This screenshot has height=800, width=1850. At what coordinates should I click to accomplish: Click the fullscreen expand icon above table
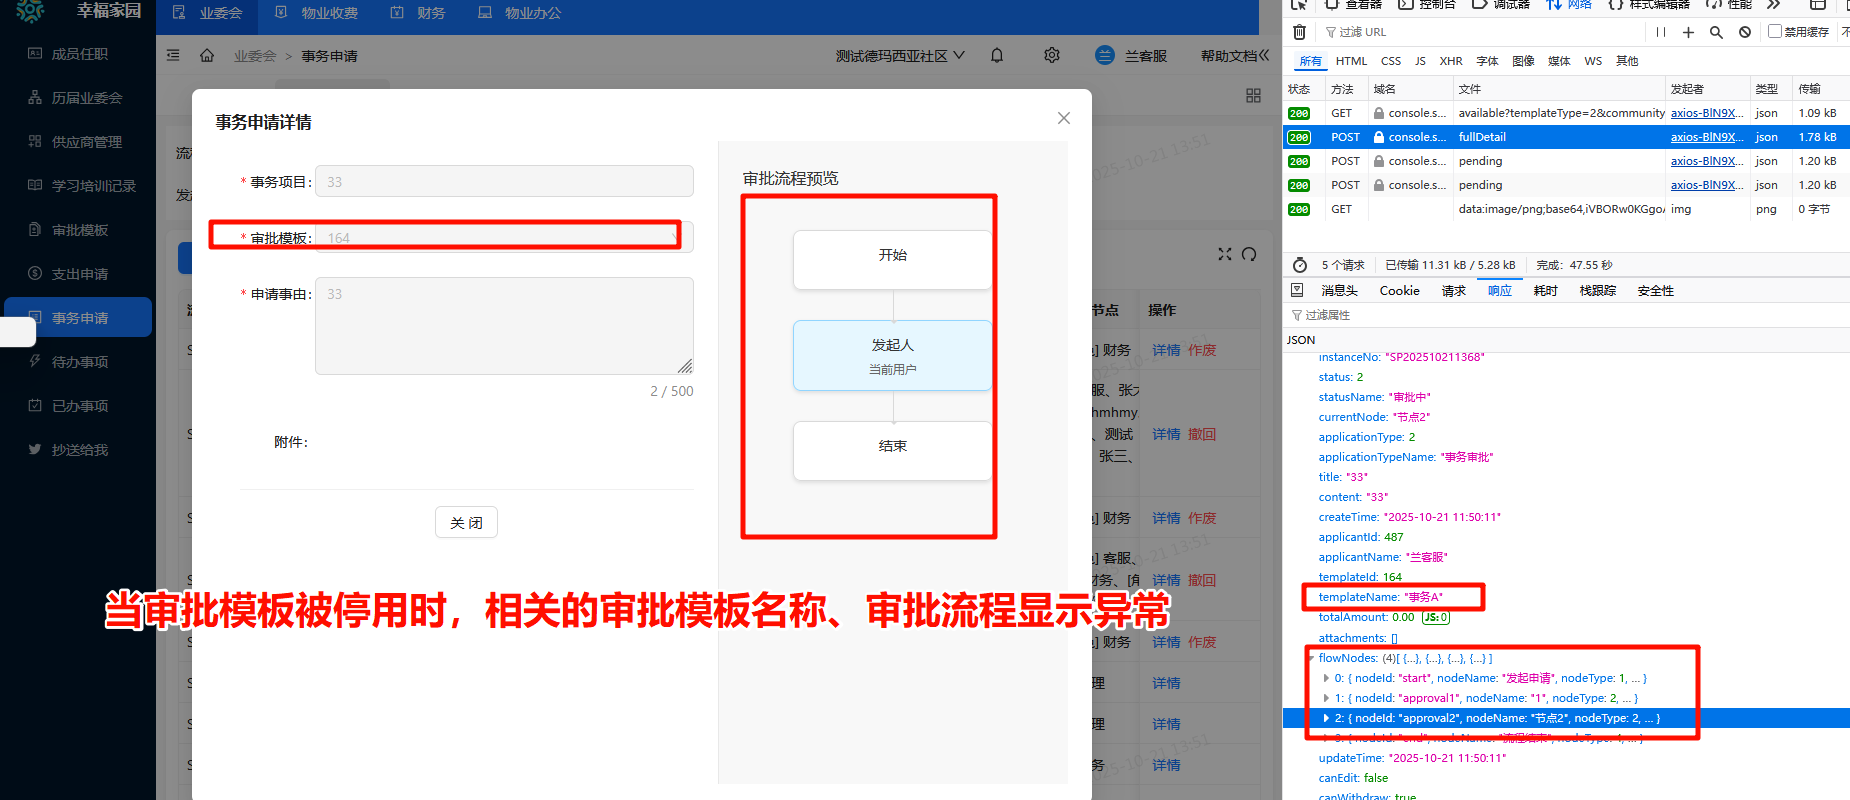pos(1225,254)
